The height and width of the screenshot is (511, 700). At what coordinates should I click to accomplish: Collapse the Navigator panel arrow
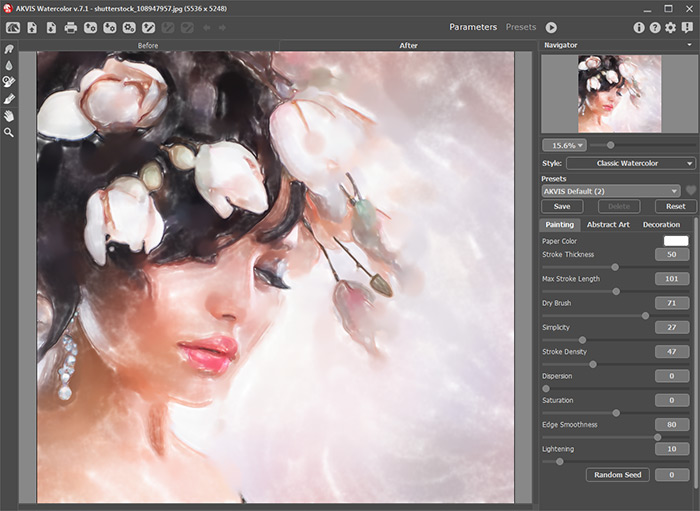(689, 45)
